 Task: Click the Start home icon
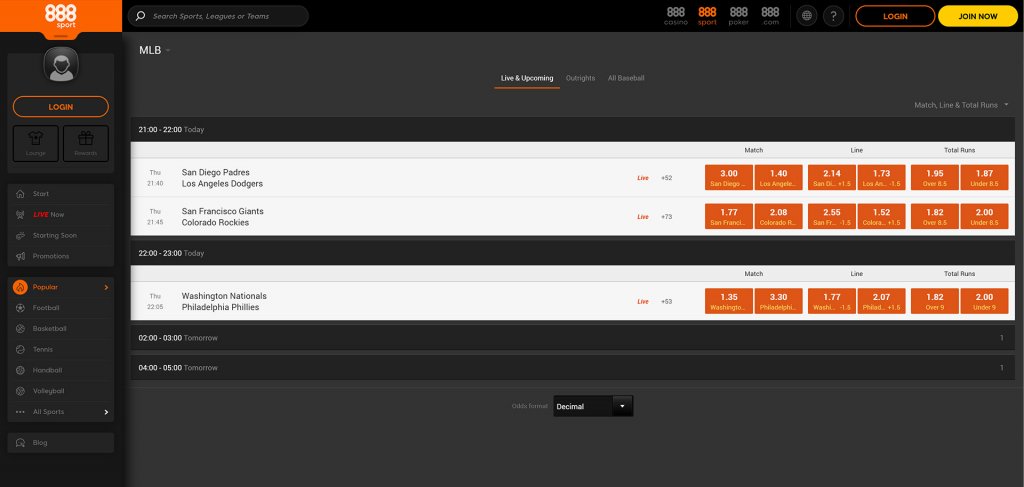tap(20, 194)
